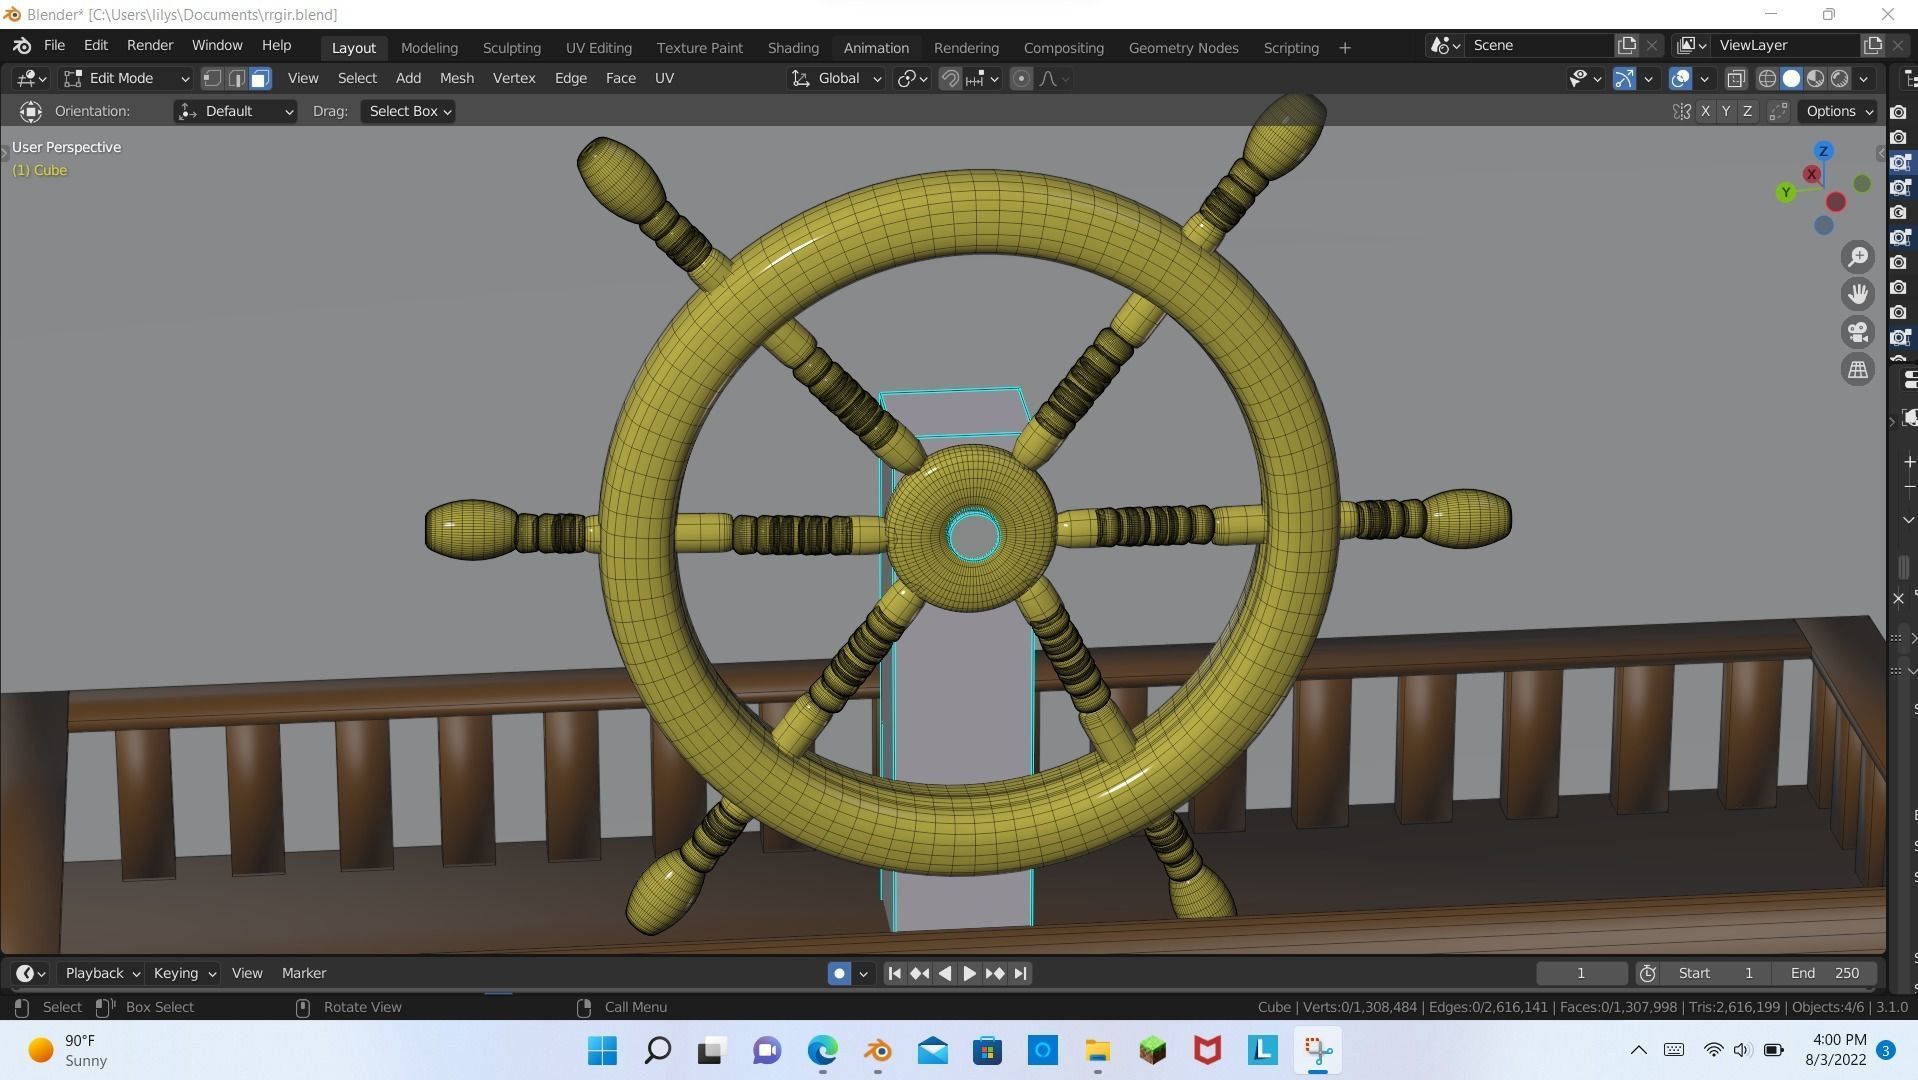Play the animation in reverse
This screenshot has width=1918, height=1080.
click(x=945, y=973)
